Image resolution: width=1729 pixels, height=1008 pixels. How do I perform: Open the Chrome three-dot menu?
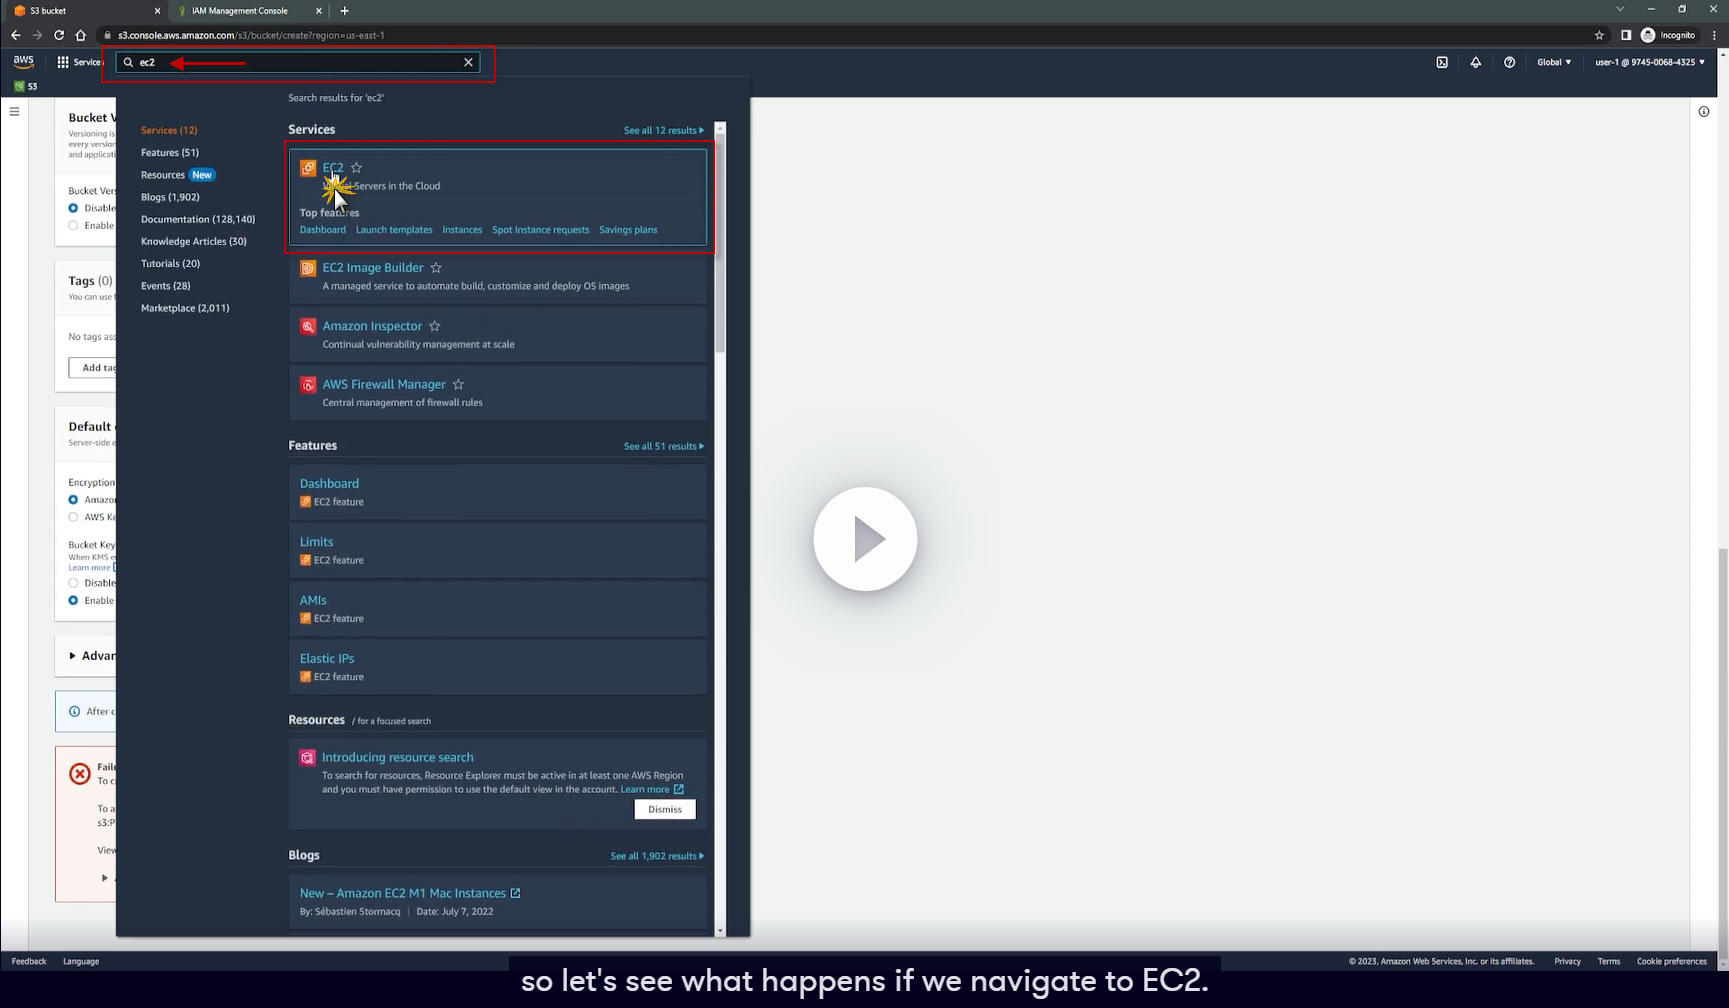tap(1713, 35)
